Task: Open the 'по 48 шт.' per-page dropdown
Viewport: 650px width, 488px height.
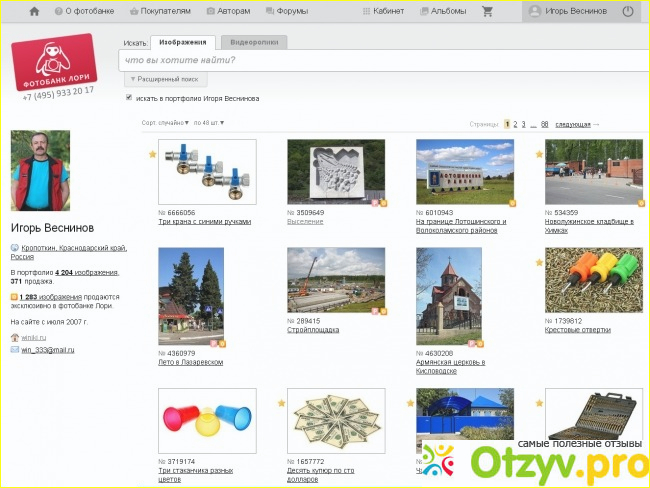Action: 209,123
